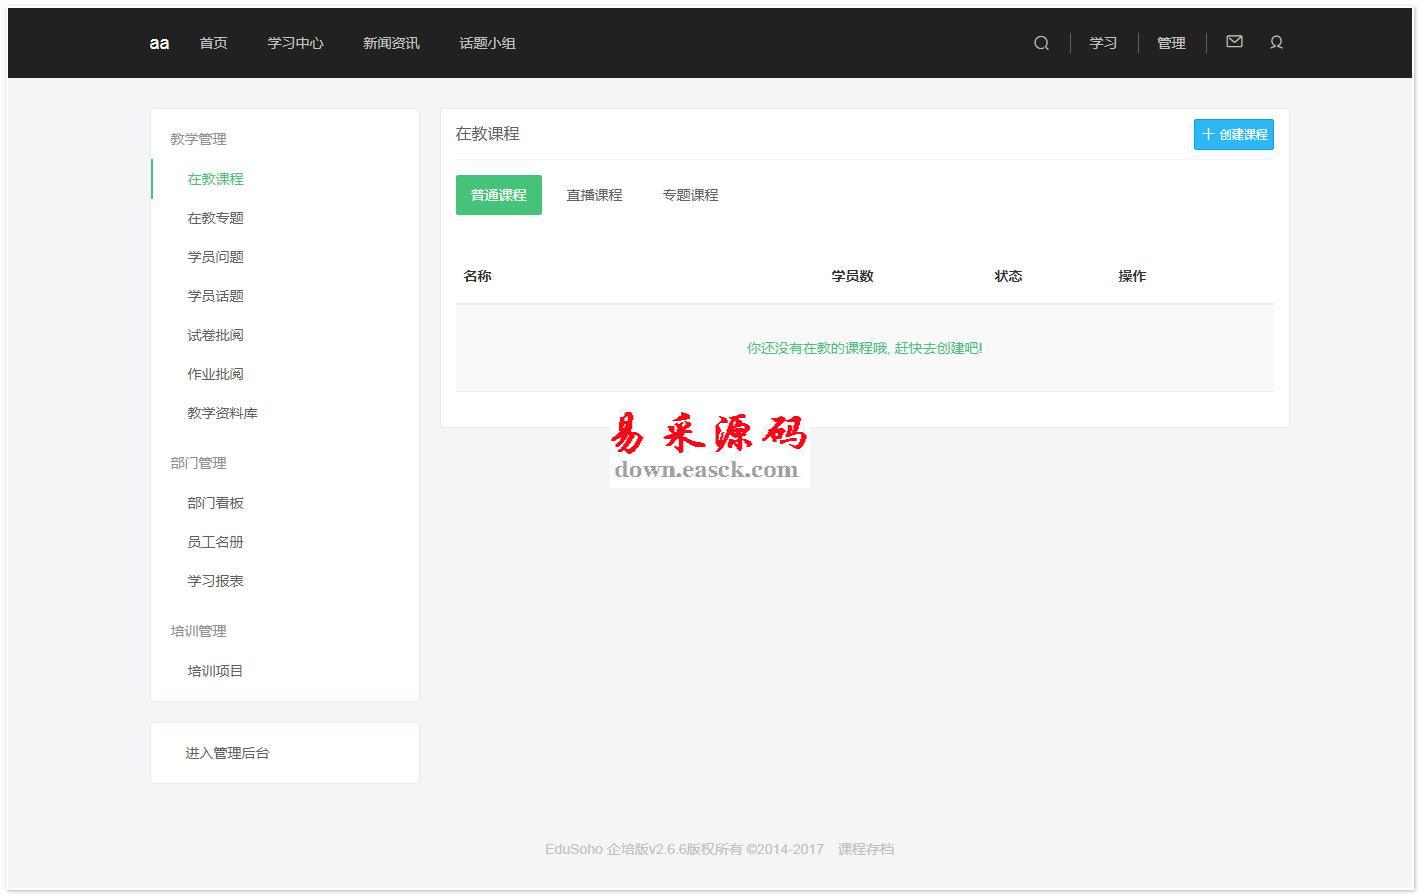Viewport: 1420px width, 896px height.
Task: Select 教学资料库 in the sidebar
Action: coord(222,413)
